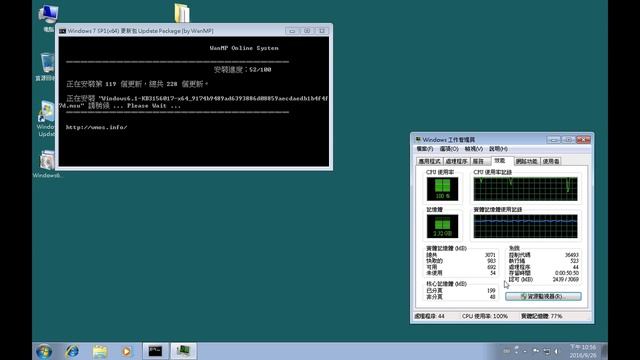Click the status bar 處理程序: 44 text
This screenshot has height=360, width=640.
[430, 316]
